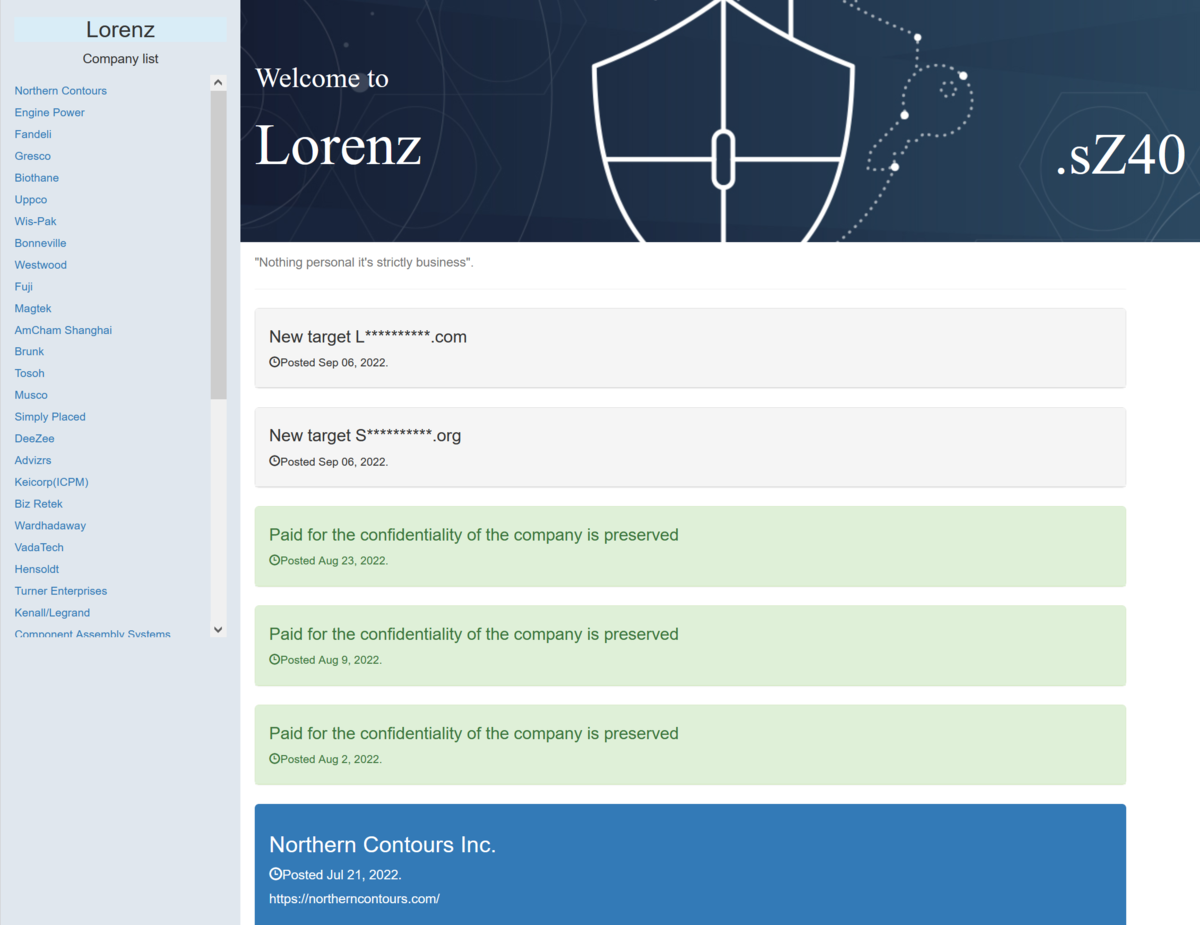This screenshot has width=1200, height=925.
Task: Click the clock icon on the Aug 9 paid post
Action: (x=275, y=659)
